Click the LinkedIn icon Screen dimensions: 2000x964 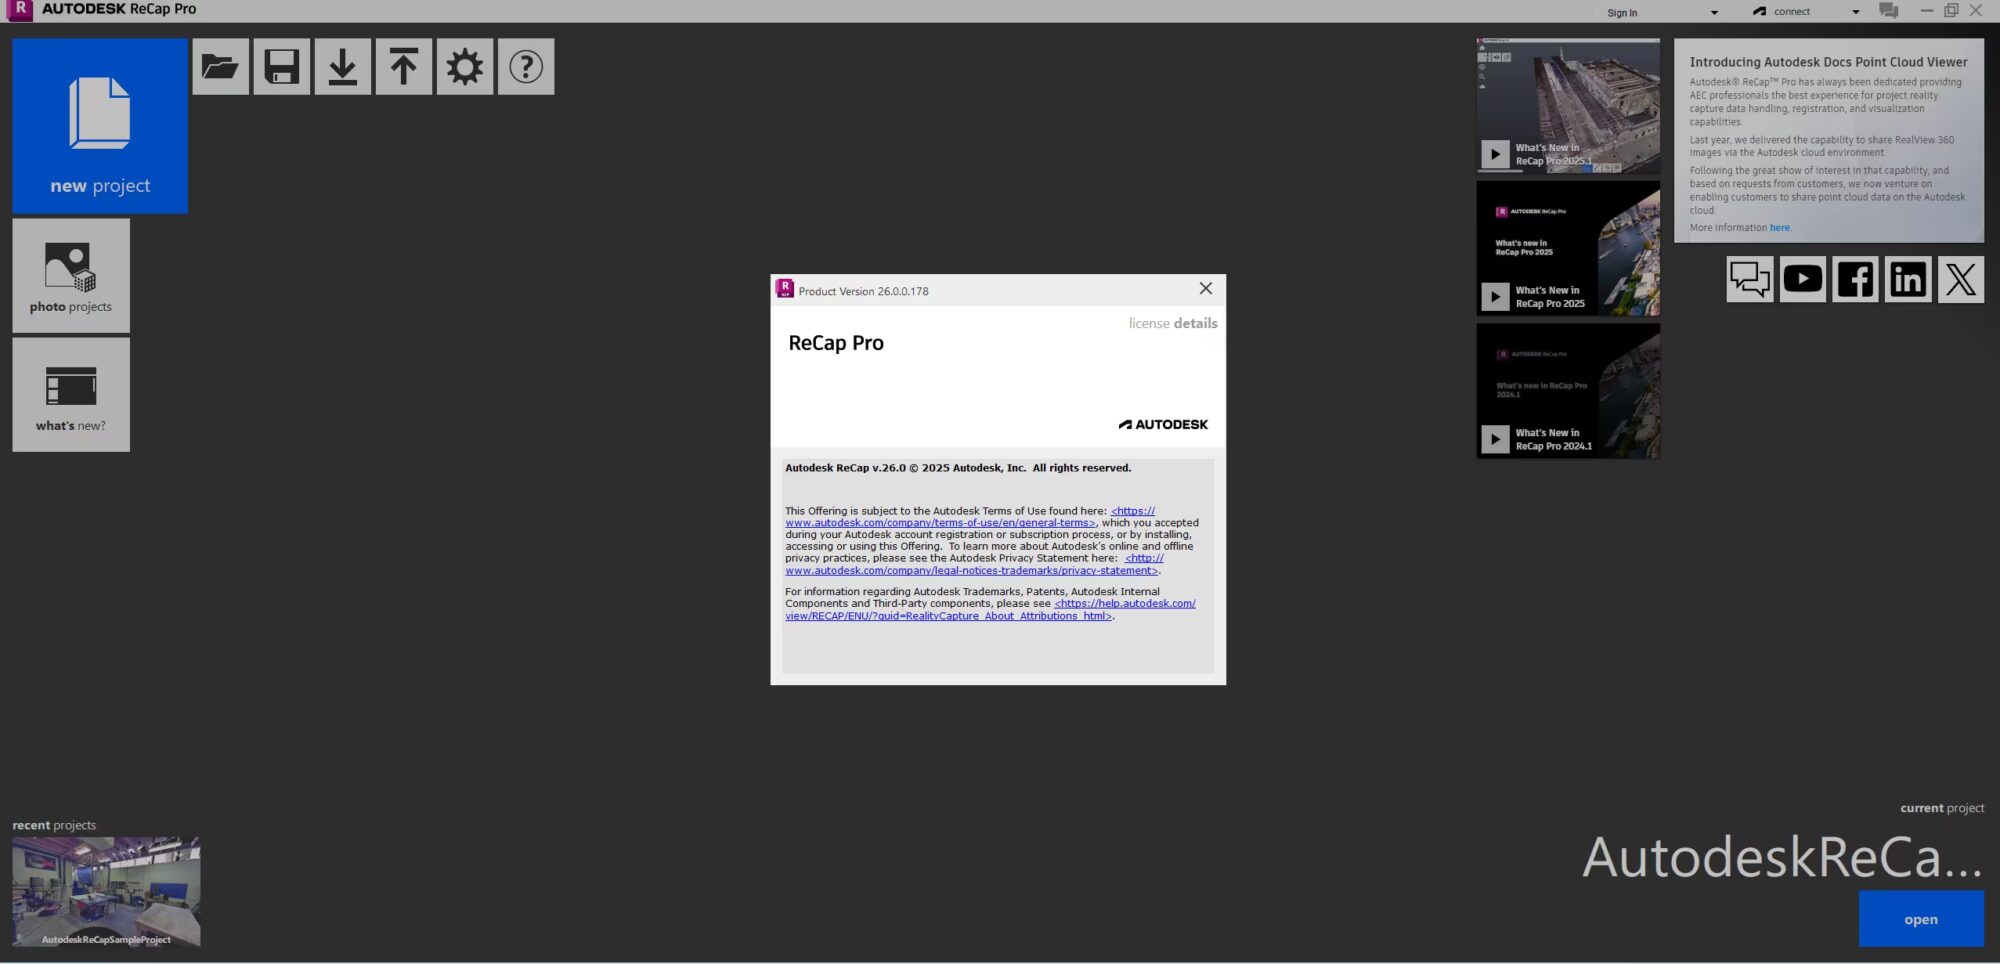point(1908,278)
